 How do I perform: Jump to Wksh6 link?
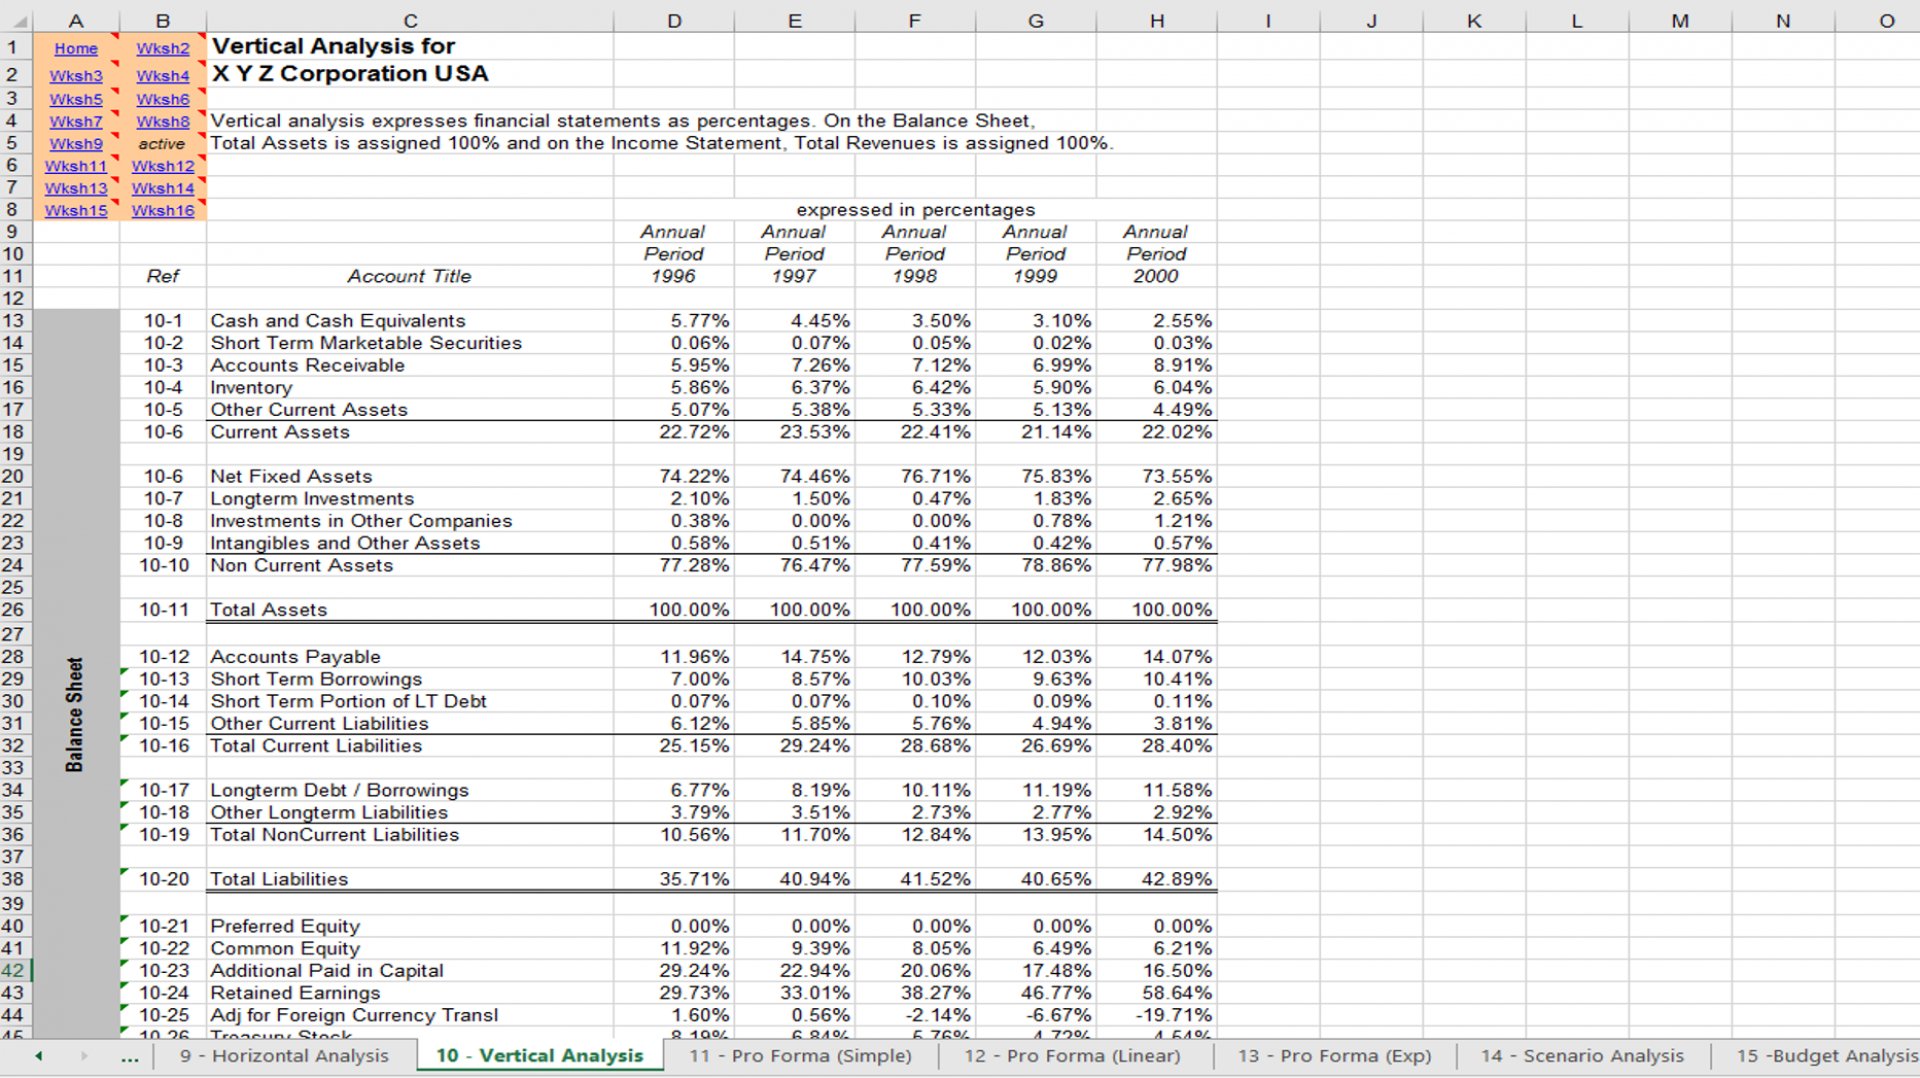click(163, 99)
